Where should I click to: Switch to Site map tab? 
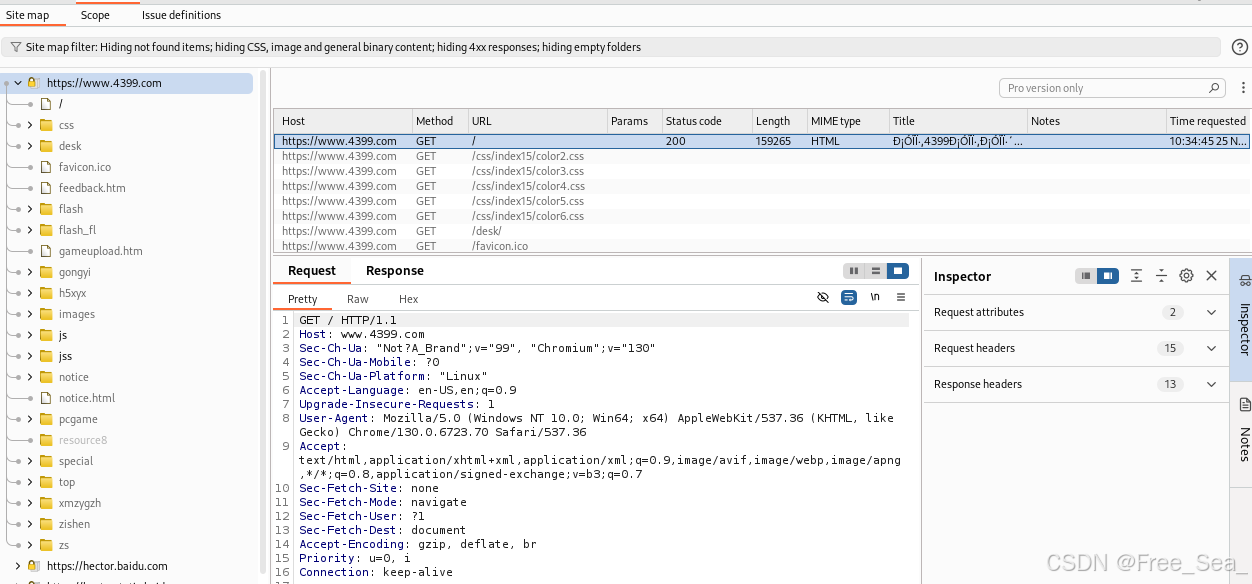[x=28, y=15]
